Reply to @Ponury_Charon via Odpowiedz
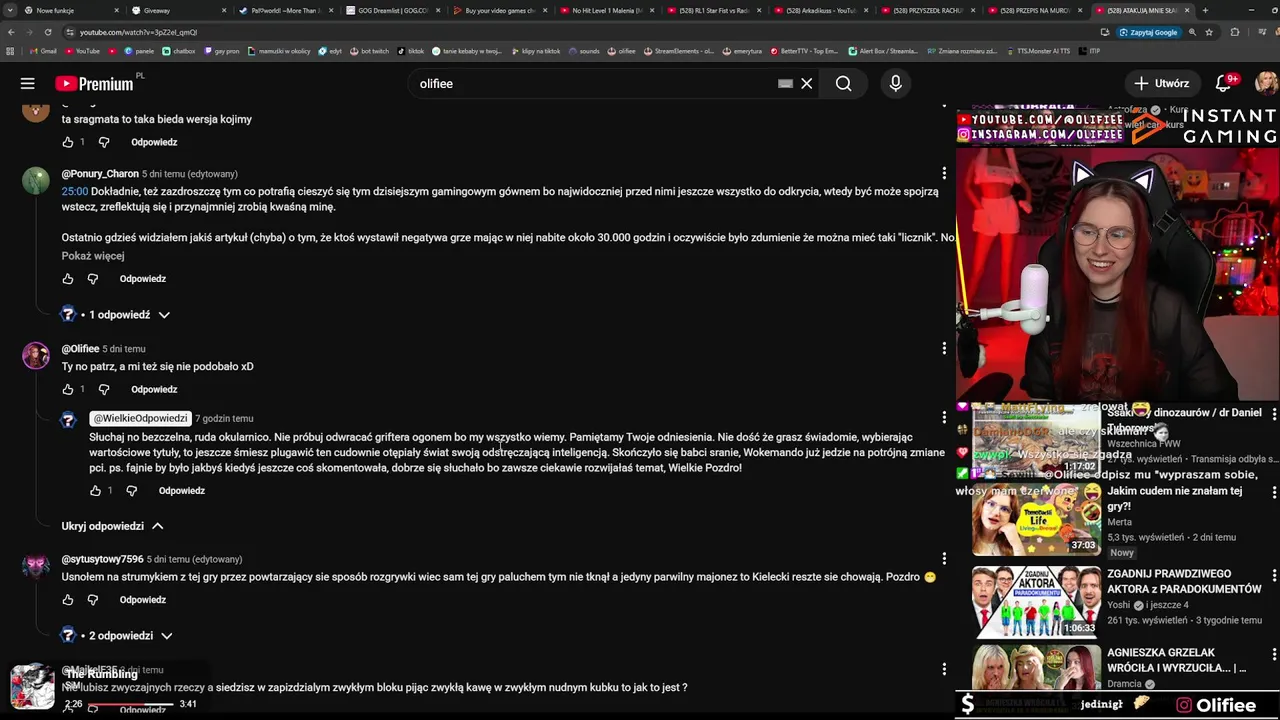The height and width of the screenshot is (720, 1280). 143,279
